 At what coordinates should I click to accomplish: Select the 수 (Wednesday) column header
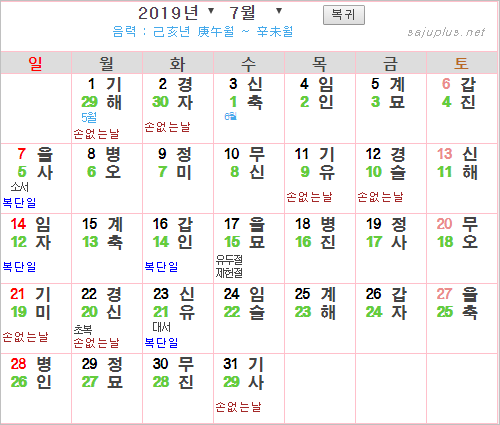[x=249, y=63]
